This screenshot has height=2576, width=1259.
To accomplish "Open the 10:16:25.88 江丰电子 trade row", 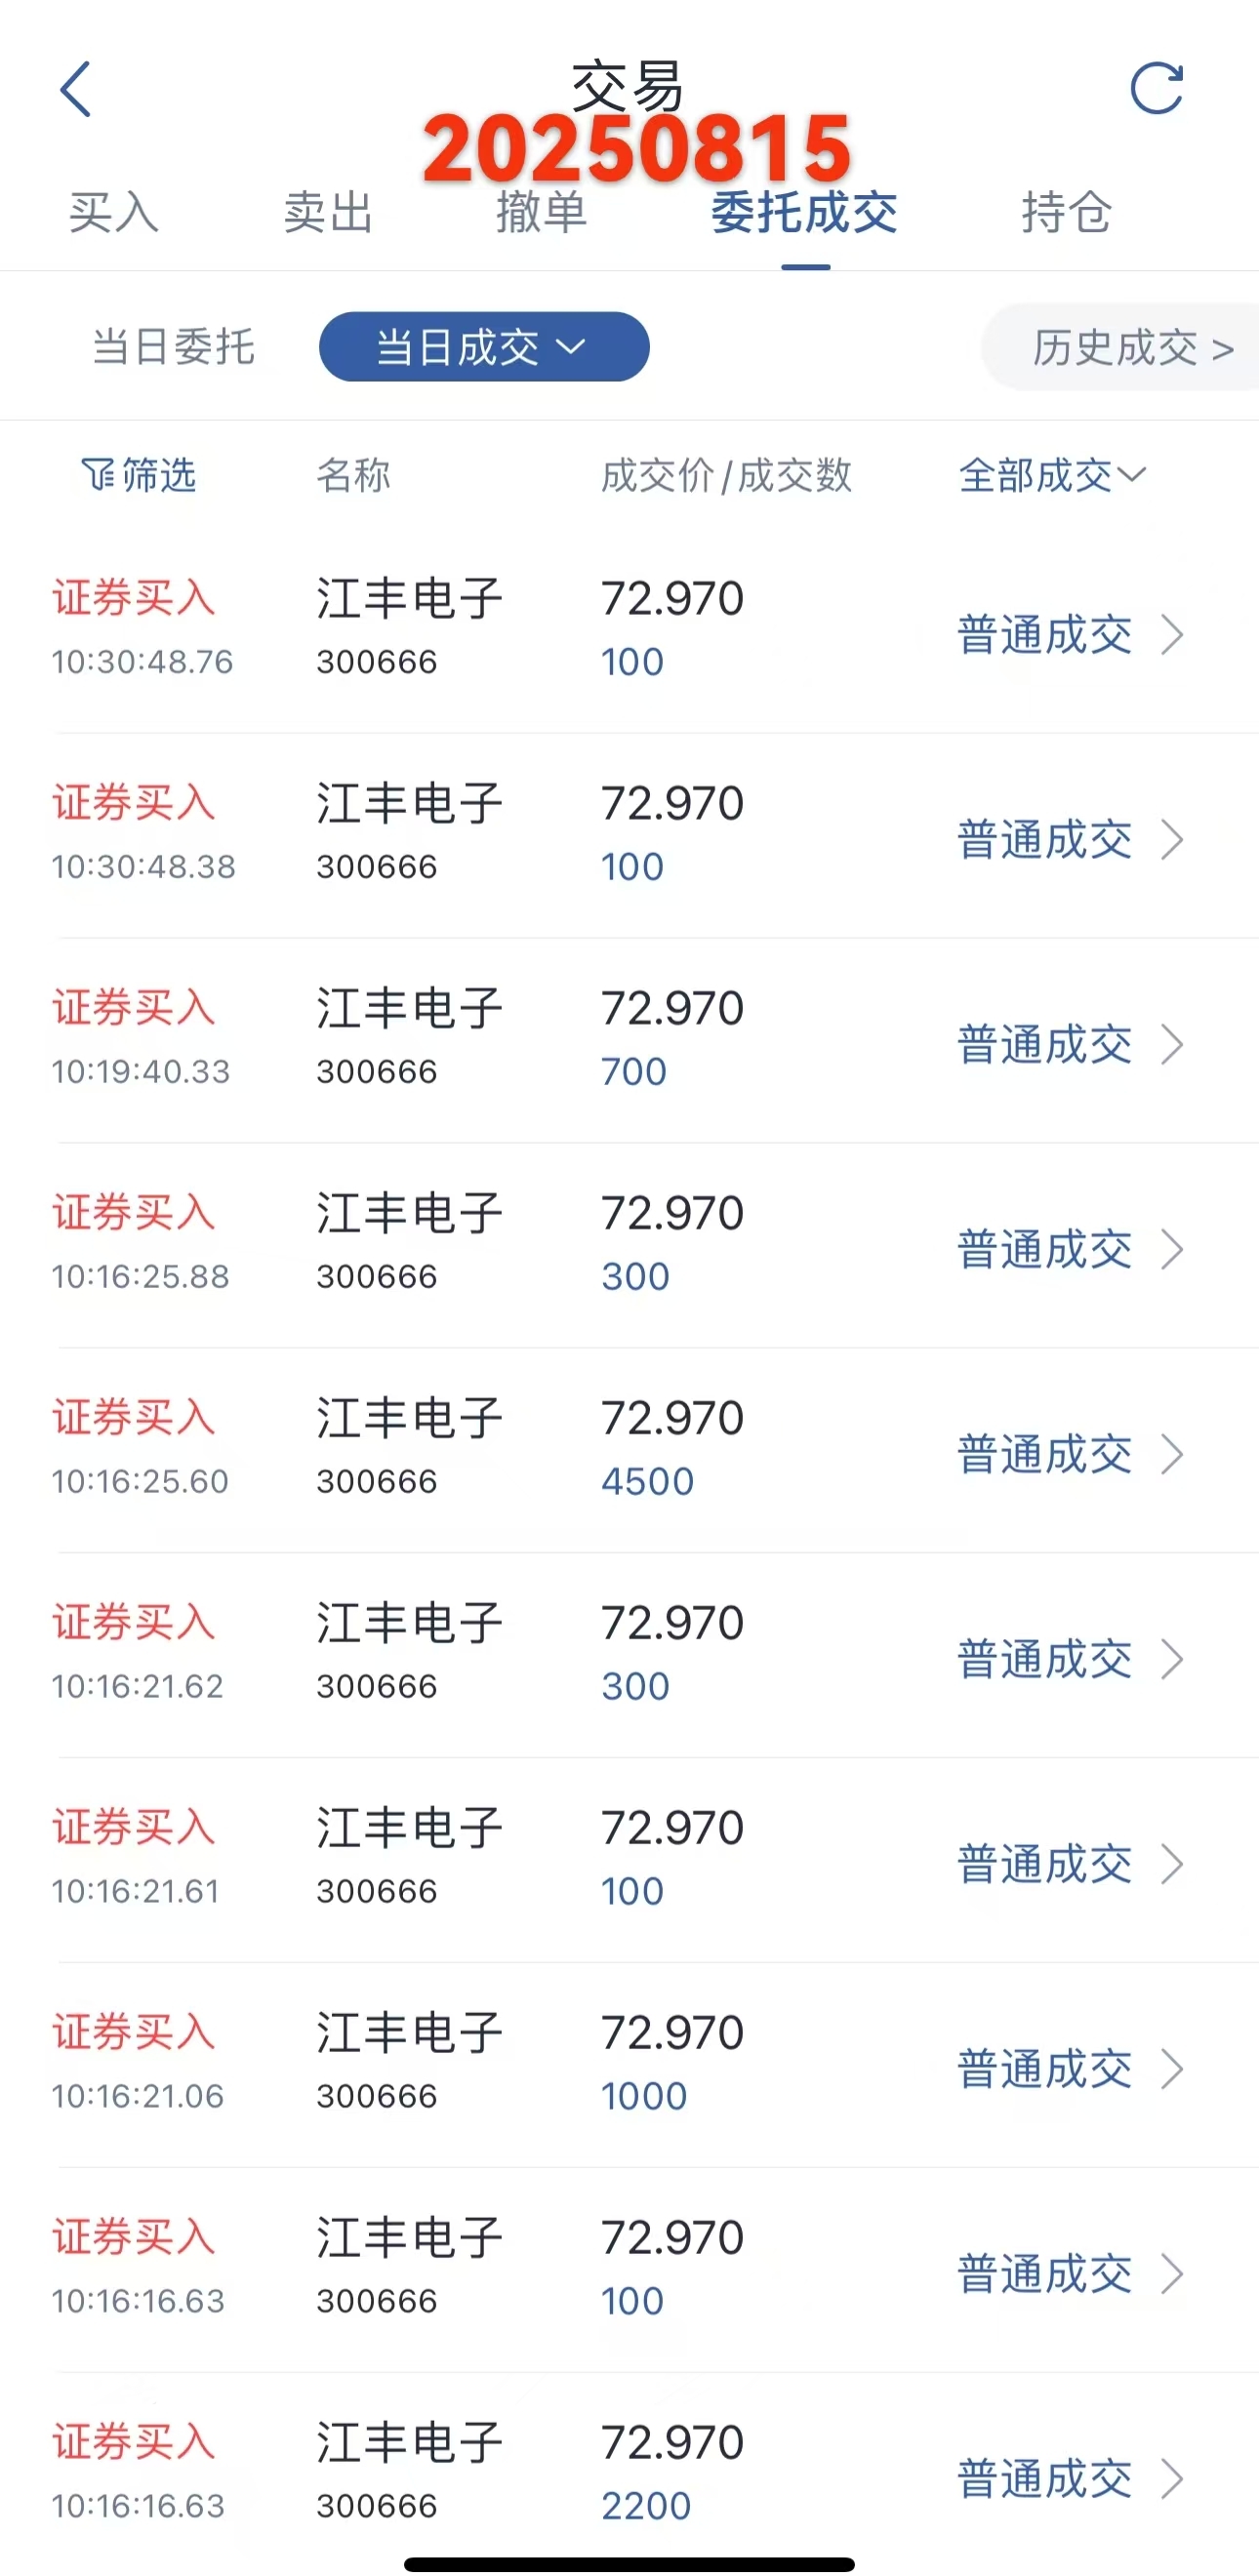I will click(630, 1245).
